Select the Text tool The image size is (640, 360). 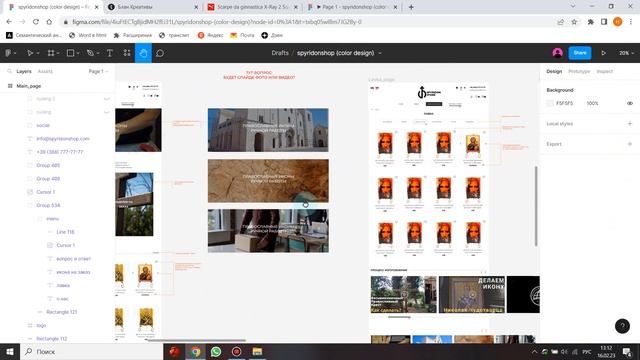coord(110,53)
